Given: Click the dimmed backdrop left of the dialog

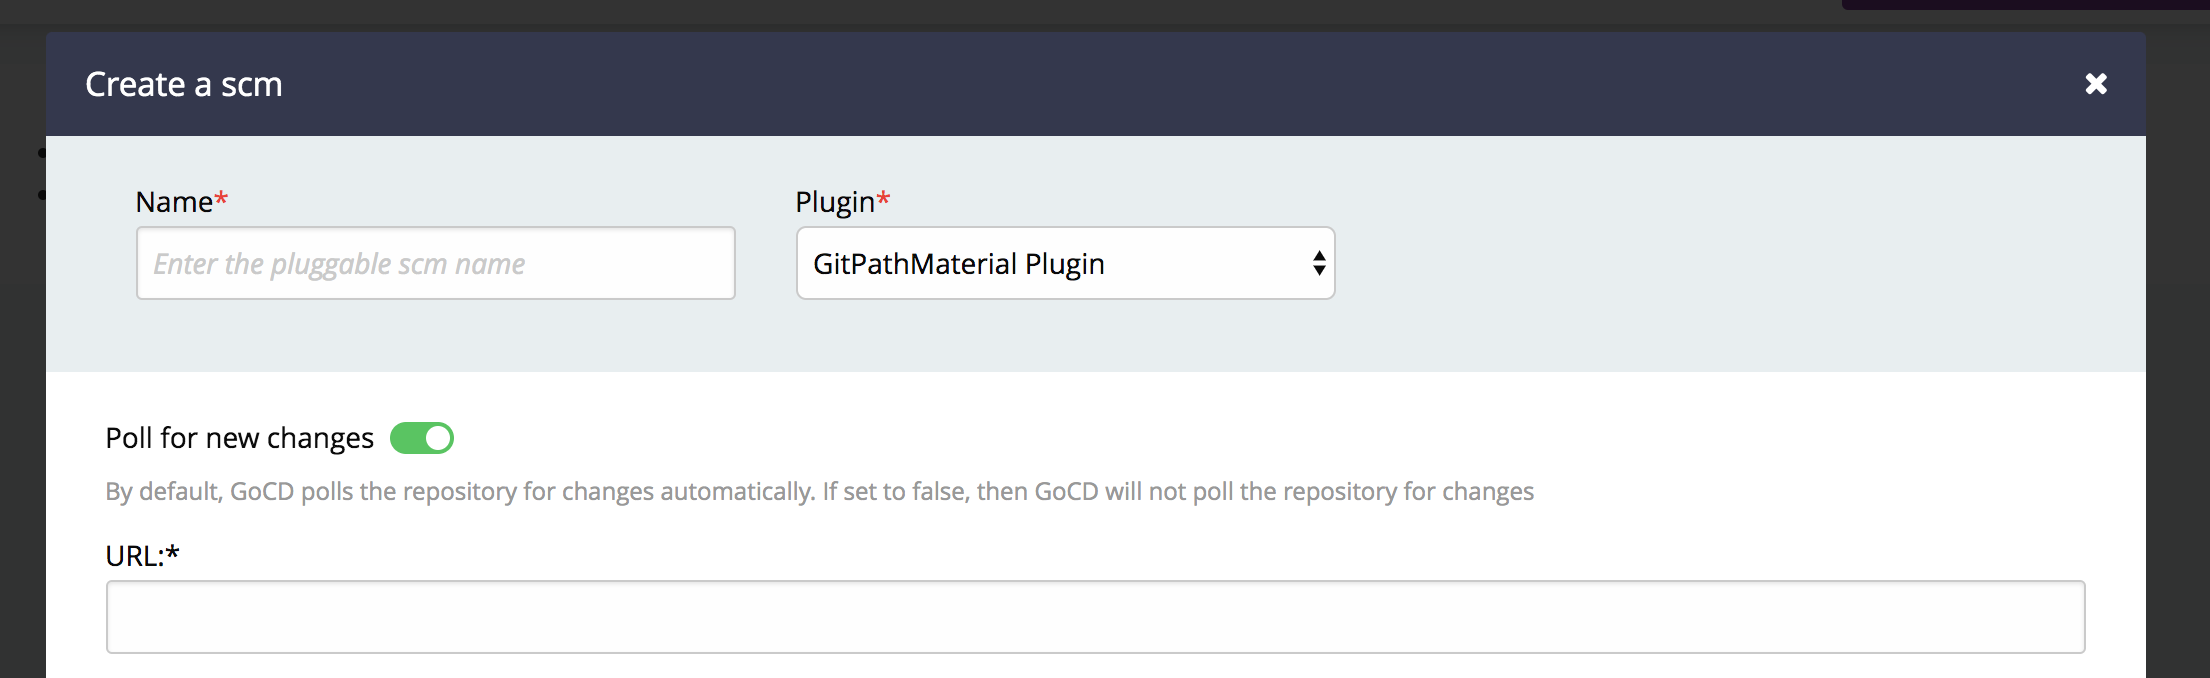Looking at the screenshot, I should [x=22, y=400].
